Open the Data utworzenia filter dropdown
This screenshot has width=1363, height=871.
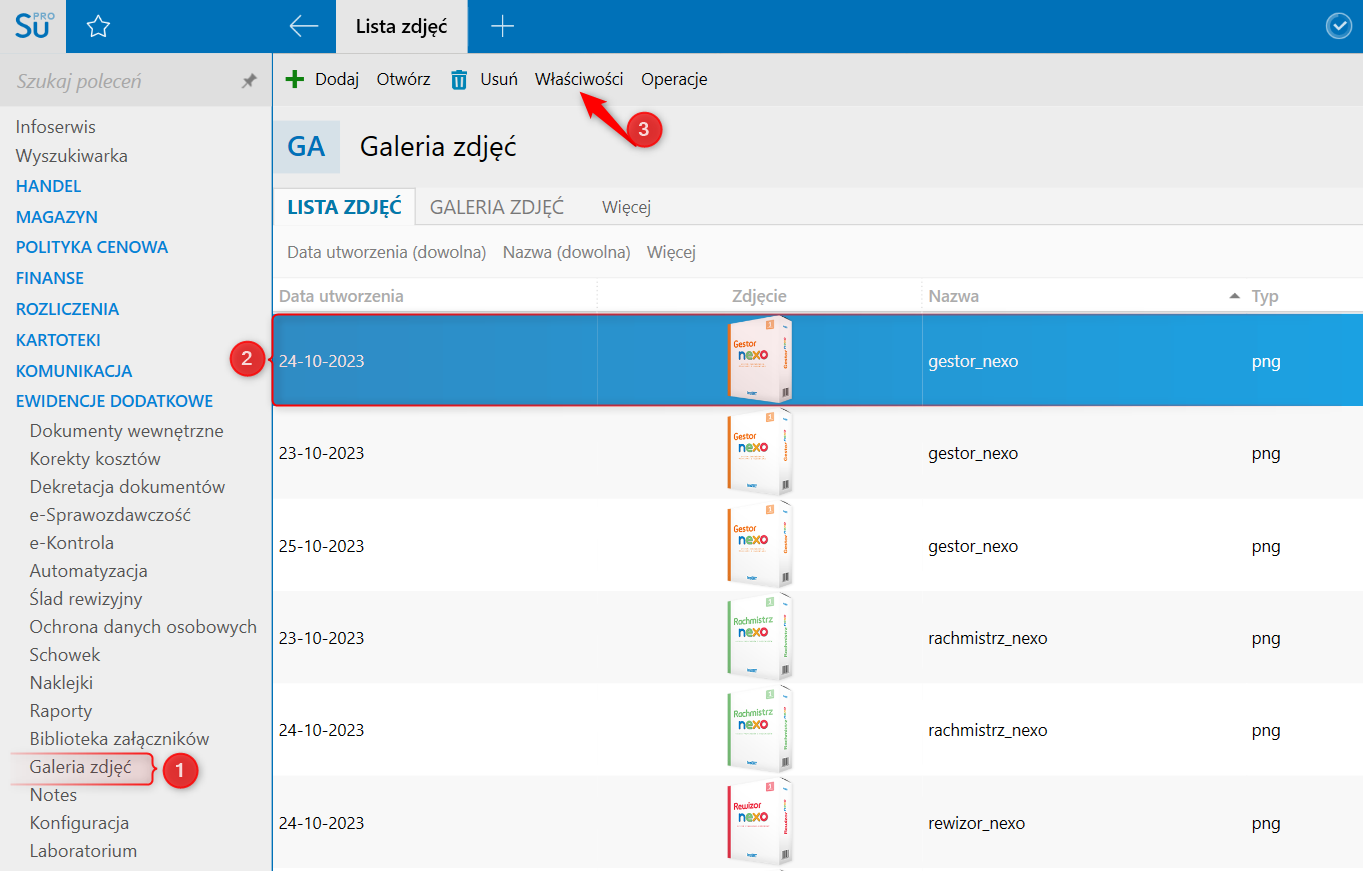tap(386, 252)
